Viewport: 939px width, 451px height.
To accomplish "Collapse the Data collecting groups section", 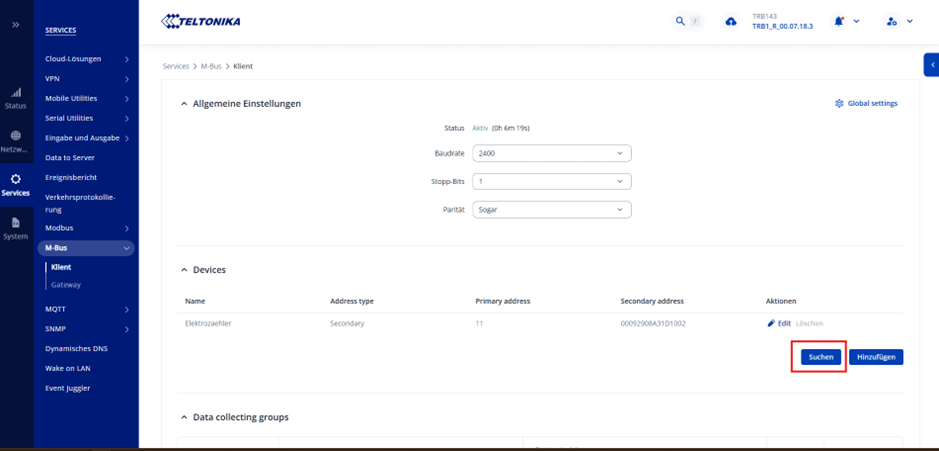I will tap(184, 417).
